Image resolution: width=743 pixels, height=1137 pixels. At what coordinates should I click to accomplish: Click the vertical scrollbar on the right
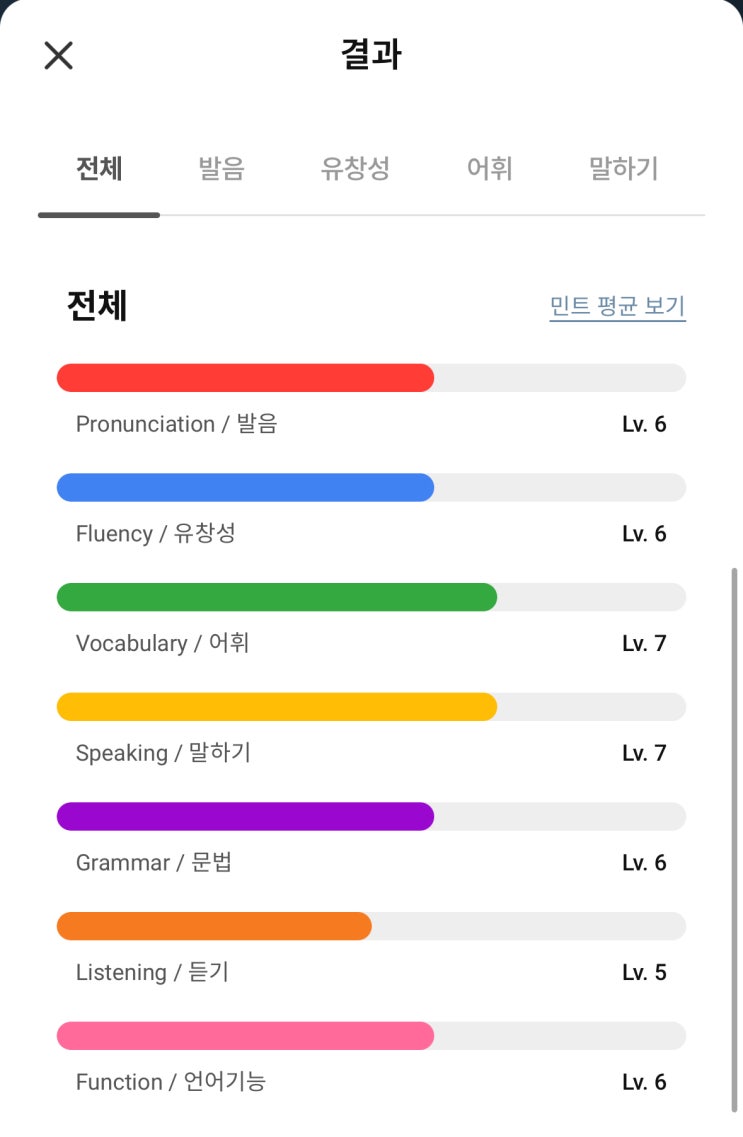click(735, 840)
